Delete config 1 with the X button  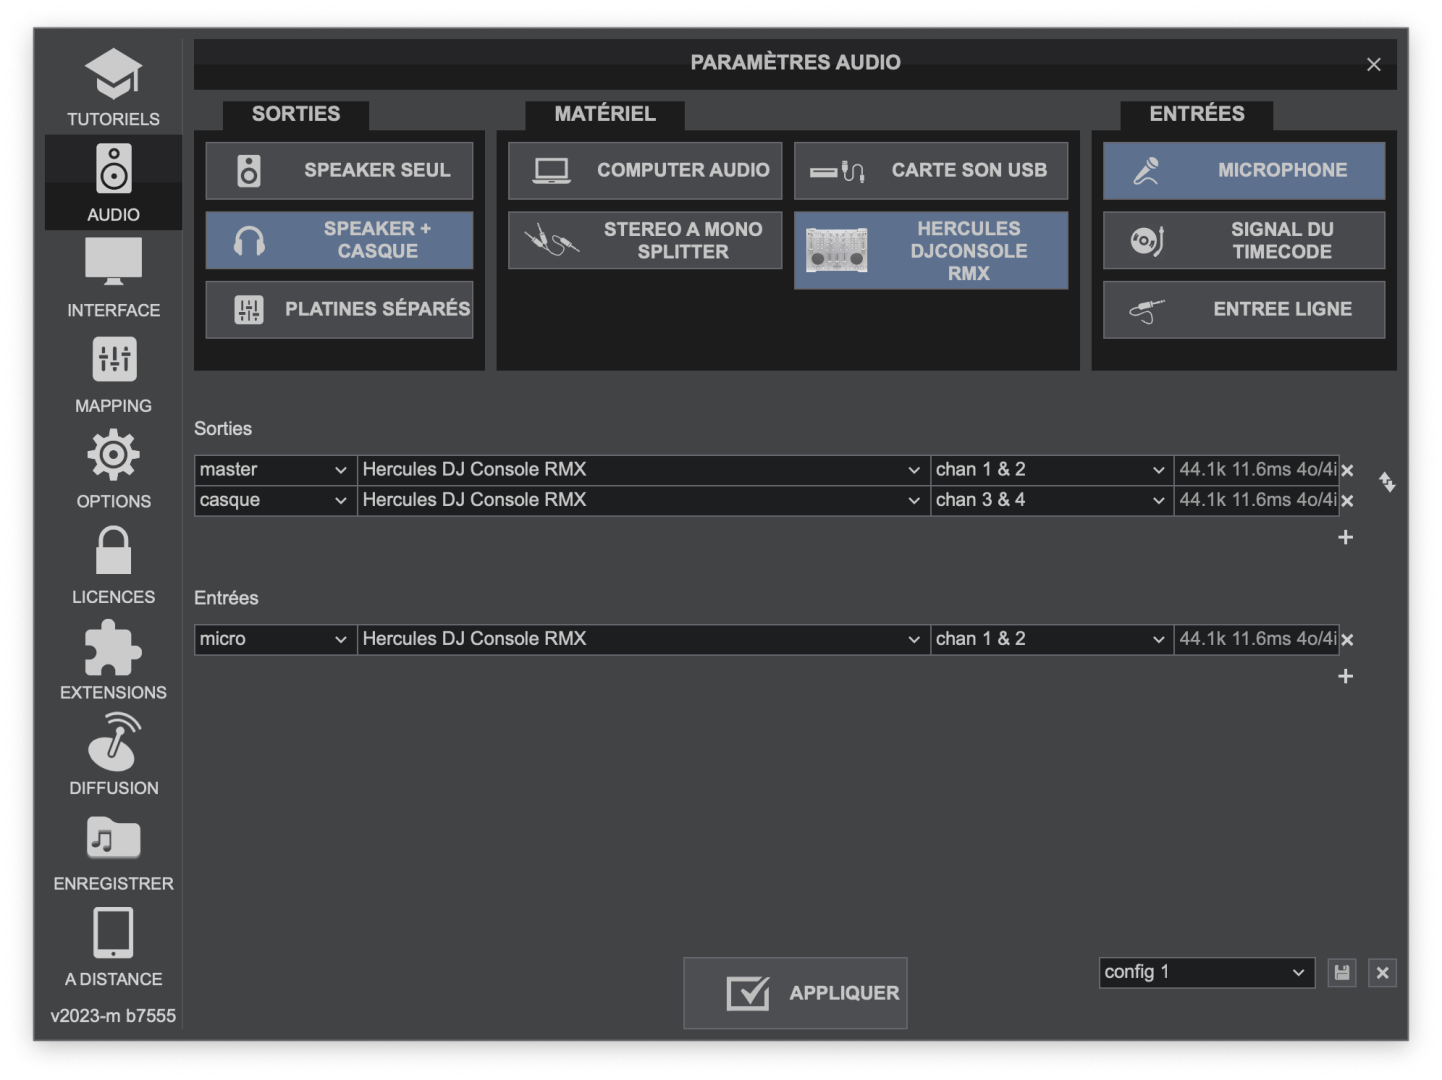click(1382, 972)
